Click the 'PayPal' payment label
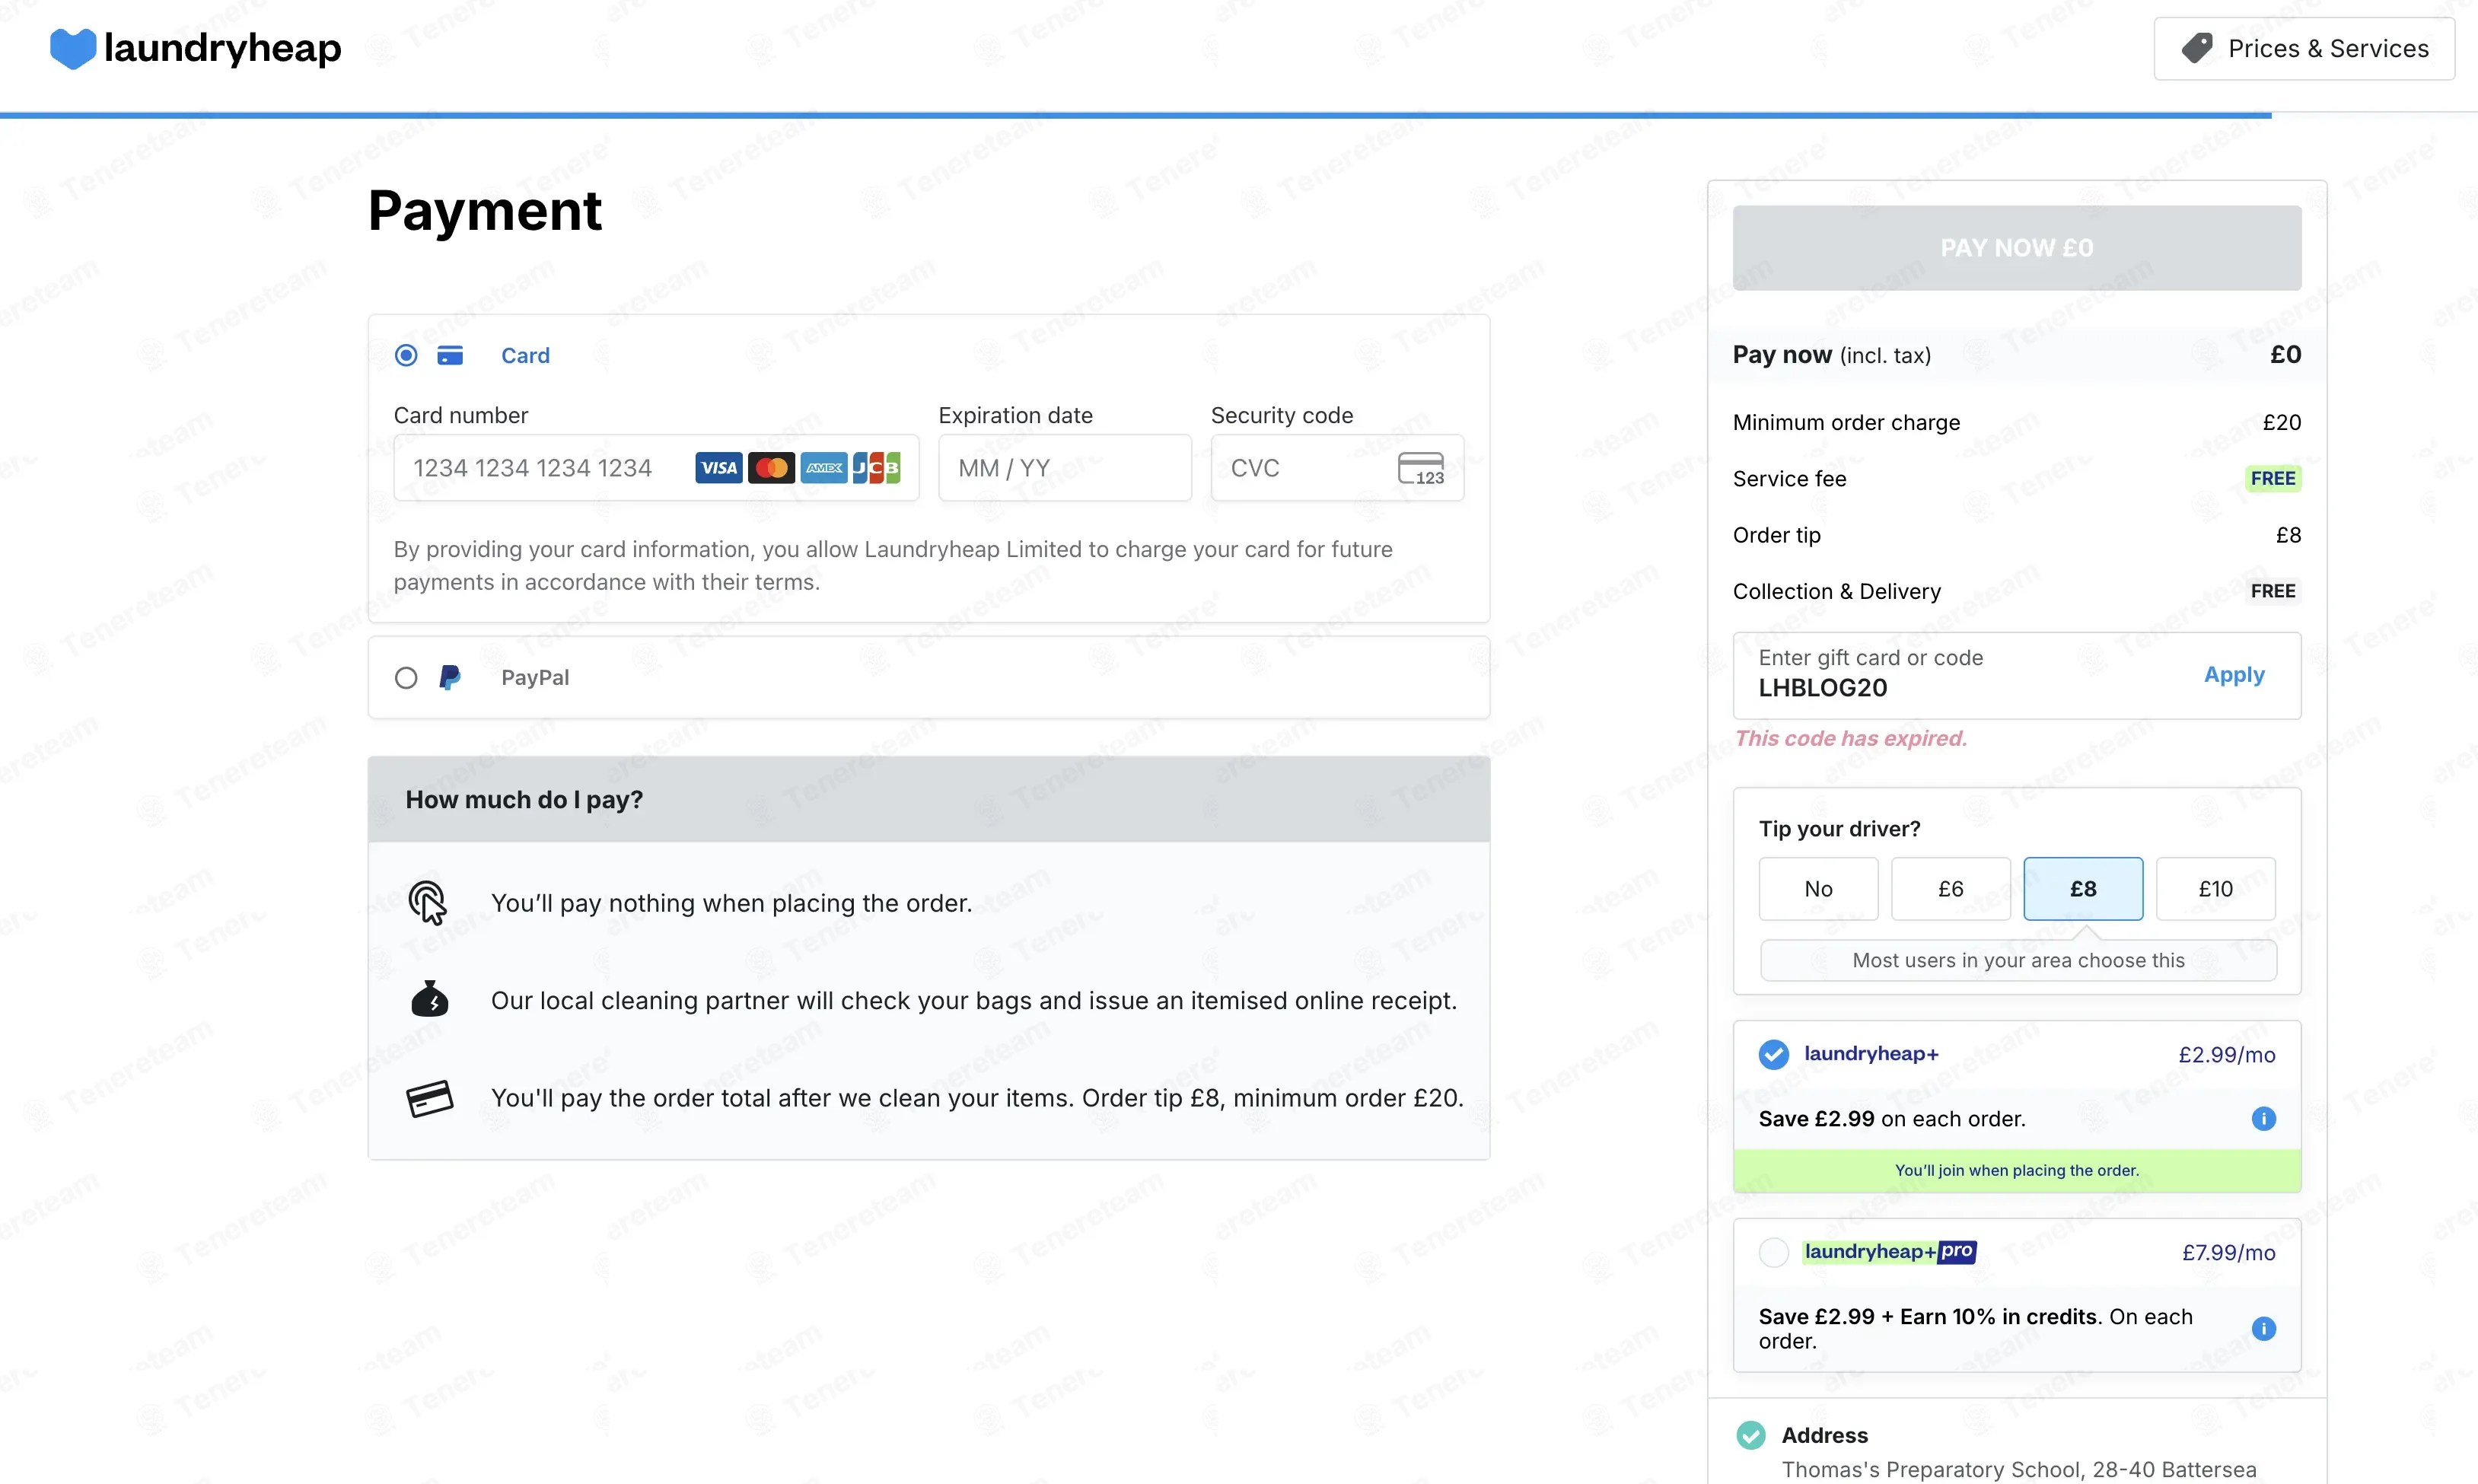This screenshot has height=1484, width=2478. (535, 678)
